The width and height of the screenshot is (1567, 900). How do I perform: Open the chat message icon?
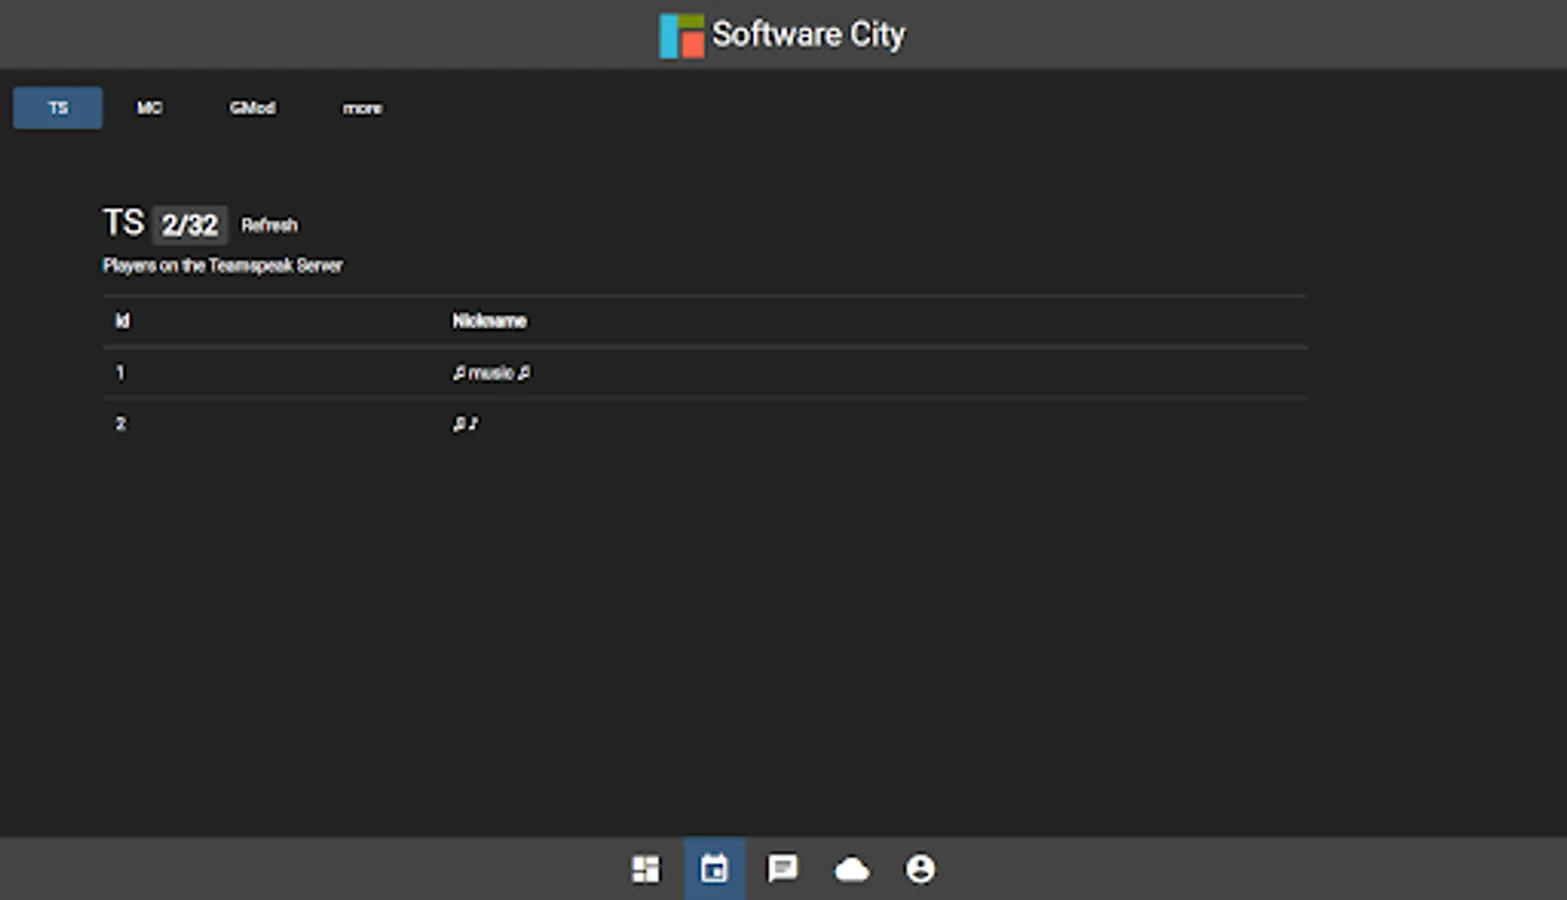click(782, 868)
